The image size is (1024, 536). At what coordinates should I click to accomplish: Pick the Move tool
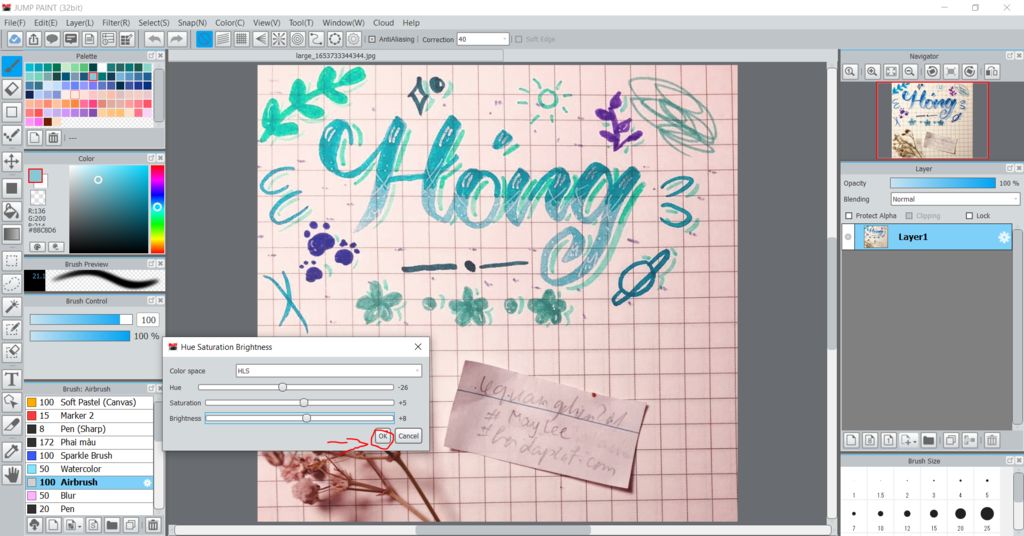12,161
